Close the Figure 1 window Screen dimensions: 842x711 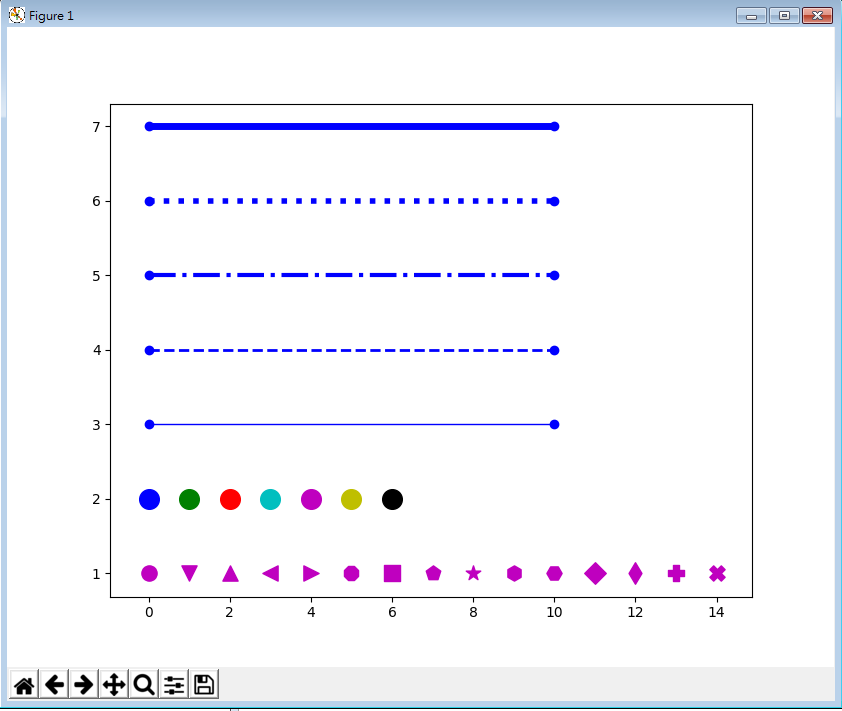[817, 15]
